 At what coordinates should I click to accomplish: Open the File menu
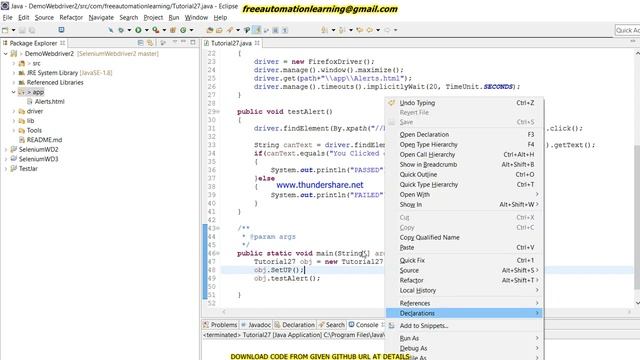7,18
